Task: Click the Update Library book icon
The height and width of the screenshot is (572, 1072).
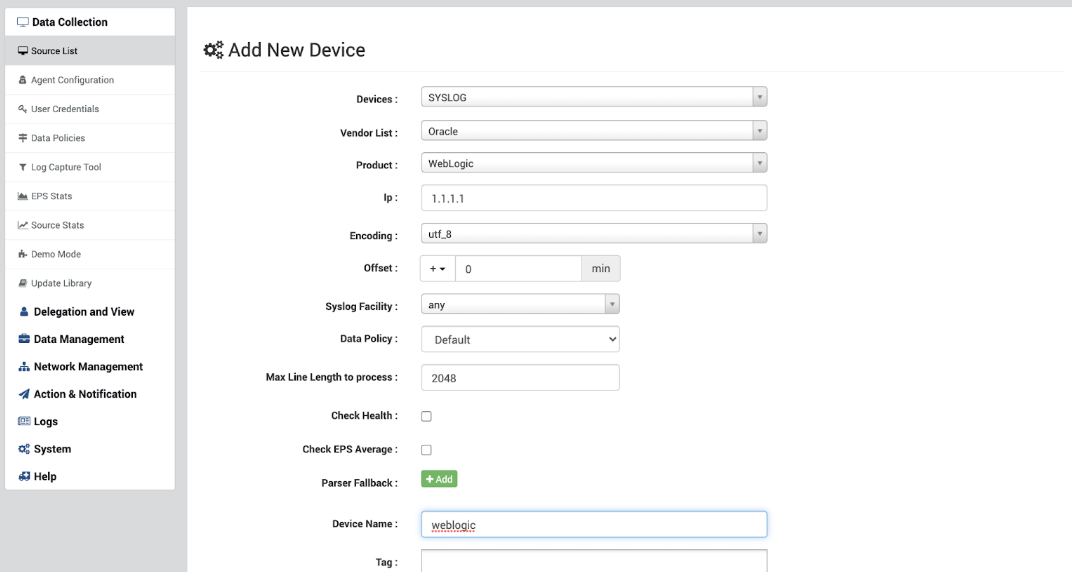Action: pos(23,283)
